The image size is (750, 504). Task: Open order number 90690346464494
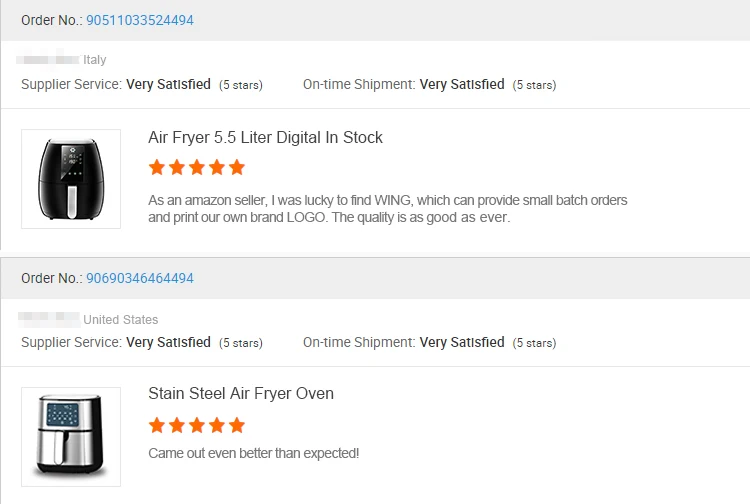pyautogui.click(x=140, y=278)
